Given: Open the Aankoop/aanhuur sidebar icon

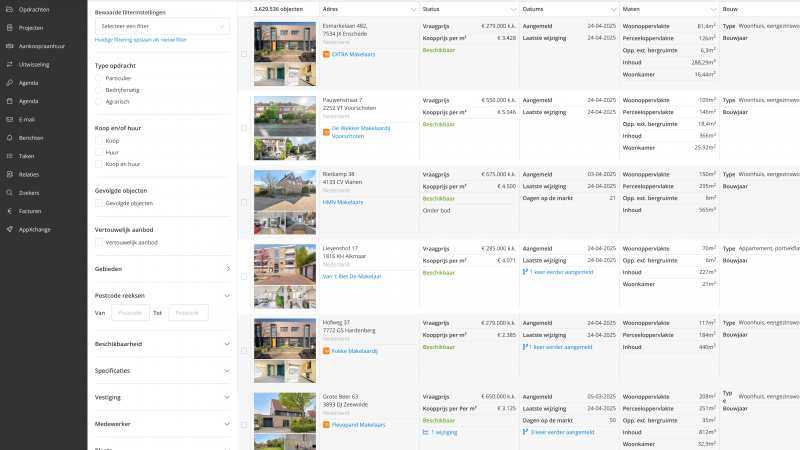Looking at the screenshot, I should [9, 46].
